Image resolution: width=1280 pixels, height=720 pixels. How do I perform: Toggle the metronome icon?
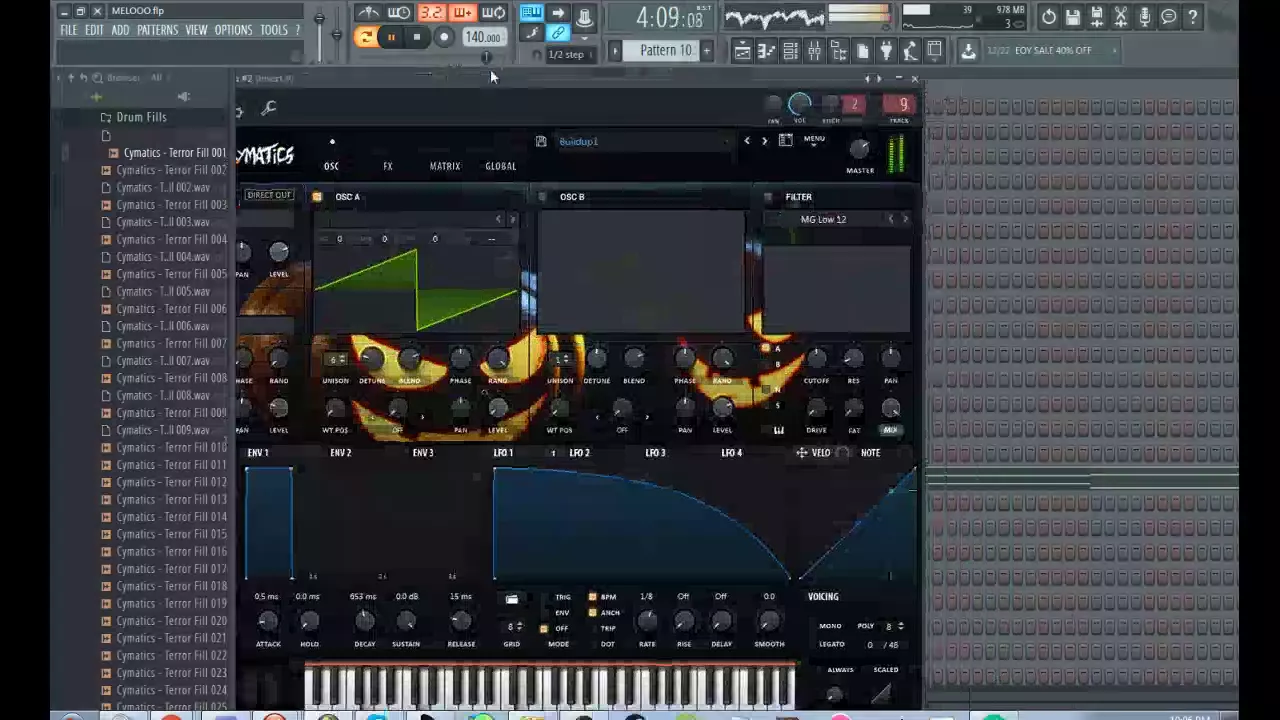pos(369,13)
